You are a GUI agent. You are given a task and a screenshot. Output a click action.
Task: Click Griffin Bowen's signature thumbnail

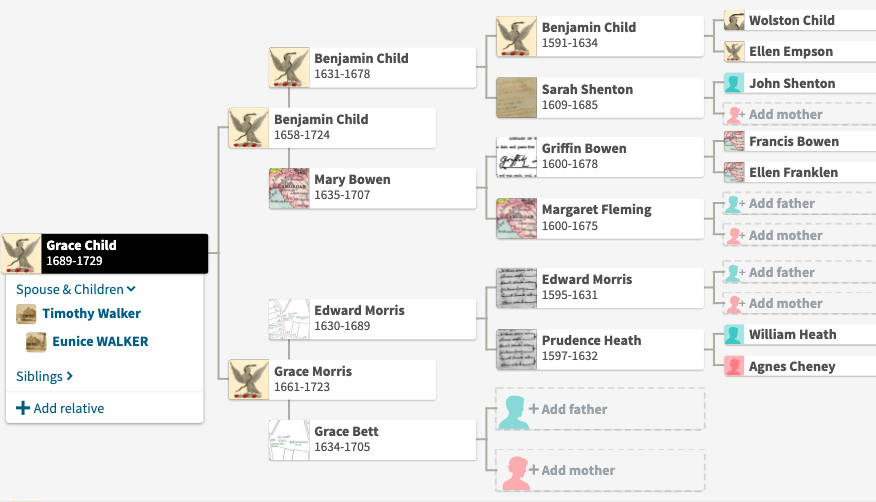coord(516,157)
